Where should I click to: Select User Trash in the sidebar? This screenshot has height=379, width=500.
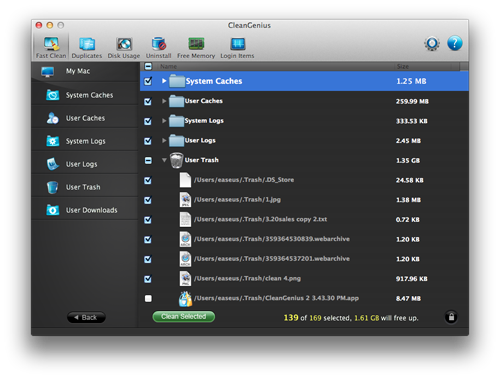(85, 187)
